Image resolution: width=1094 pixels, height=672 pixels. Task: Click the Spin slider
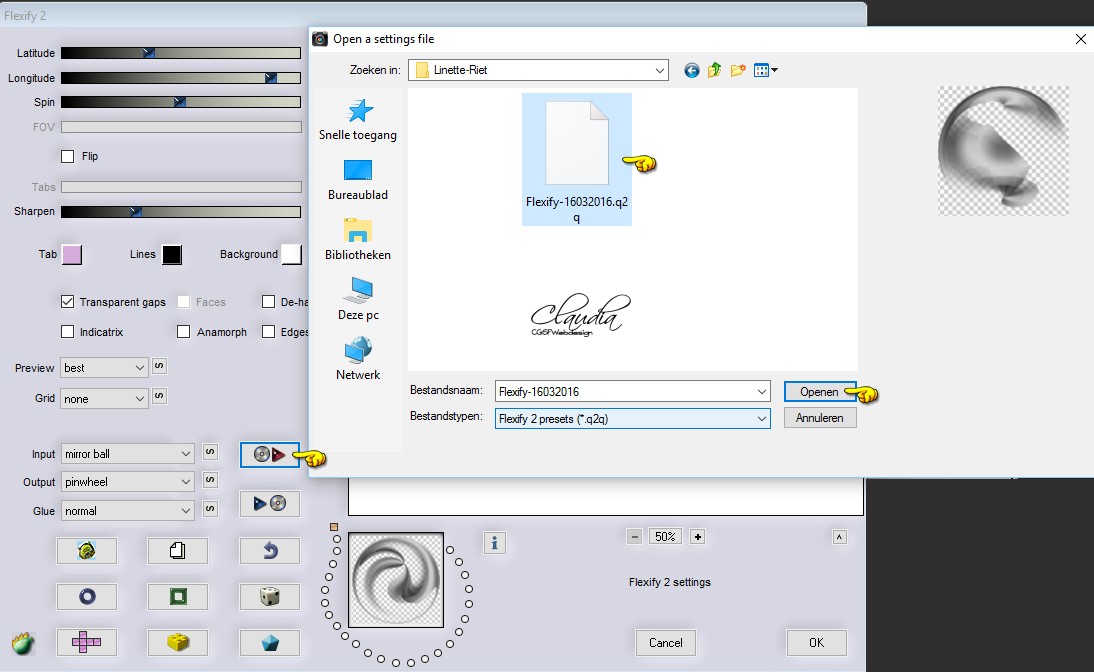point(181,102)
